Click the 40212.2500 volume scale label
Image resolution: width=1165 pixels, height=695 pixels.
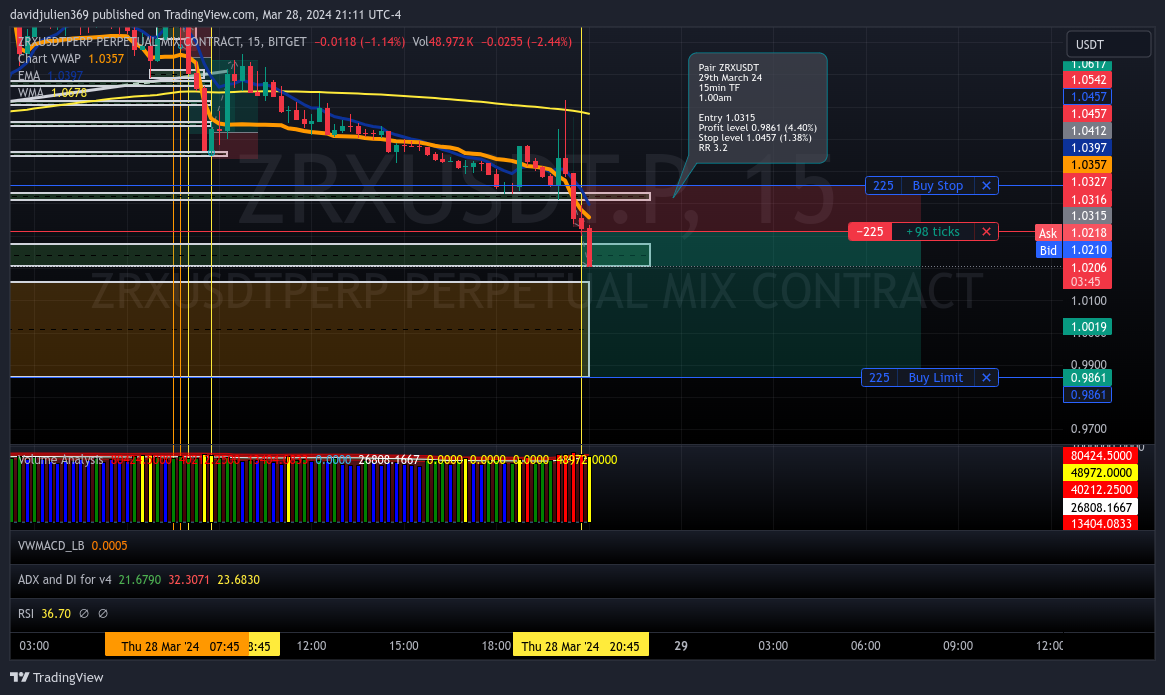(1101, 490)
